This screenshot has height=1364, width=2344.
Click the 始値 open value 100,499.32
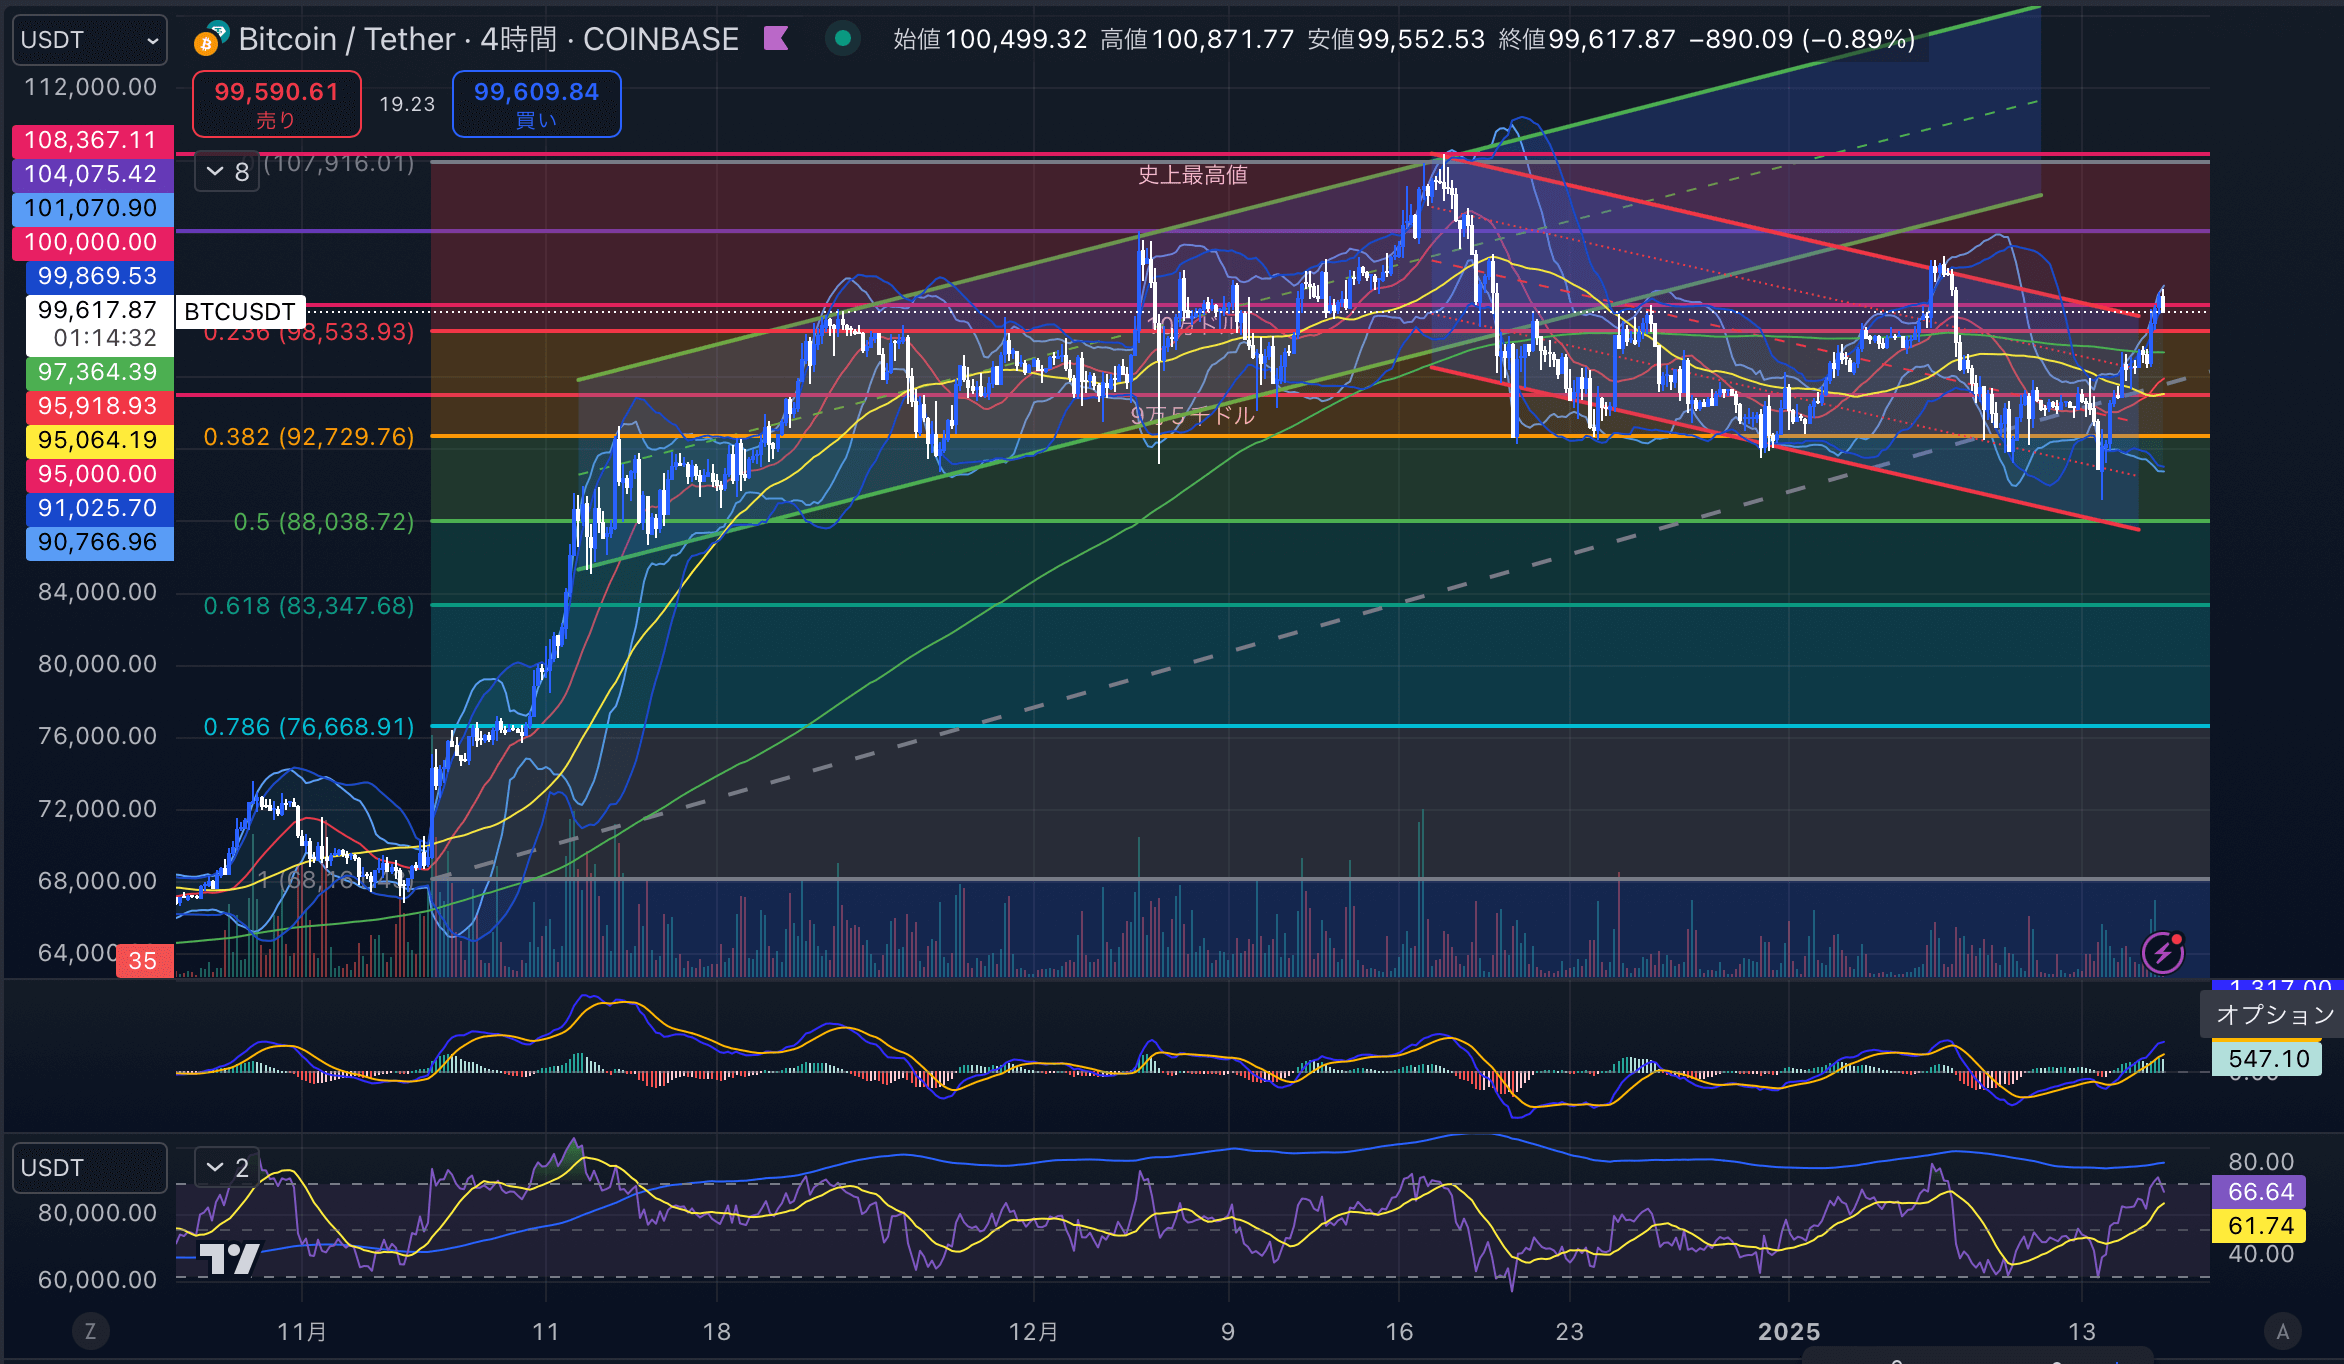[x=1015, y=39]
